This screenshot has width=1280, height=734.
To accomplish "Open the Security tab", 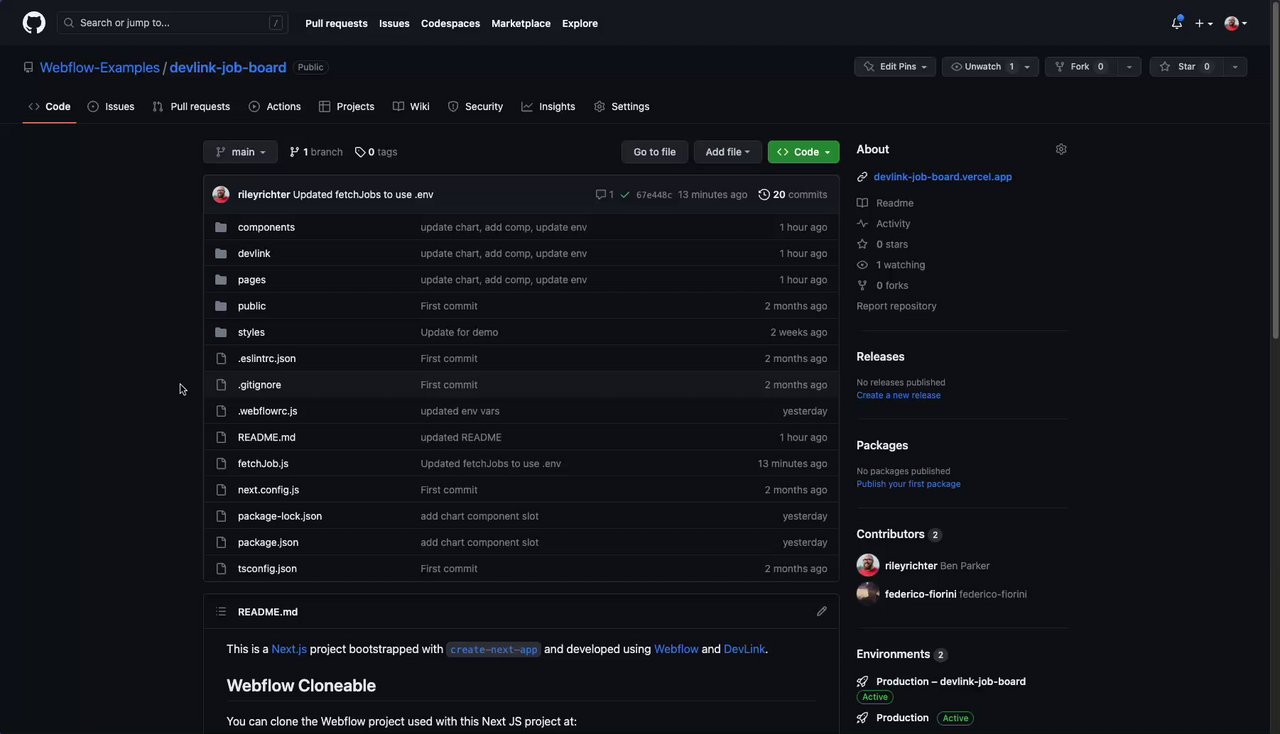I will click(x=475, y=106).
